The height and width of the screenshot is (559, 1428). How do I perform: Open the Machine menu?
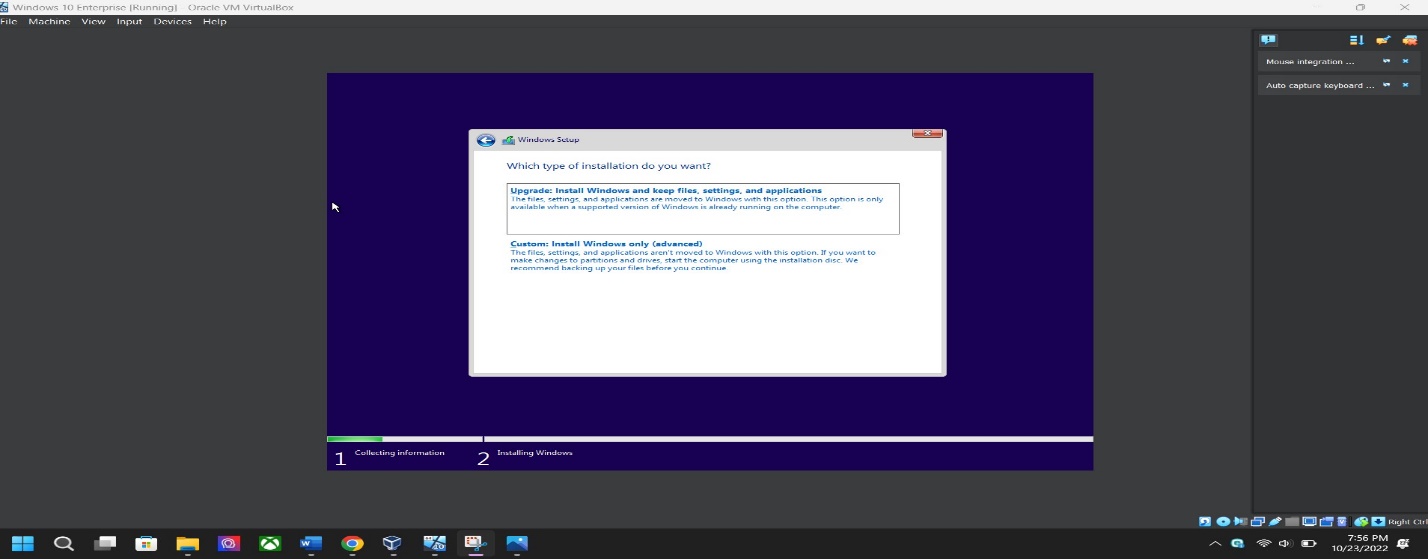[49, 22]
